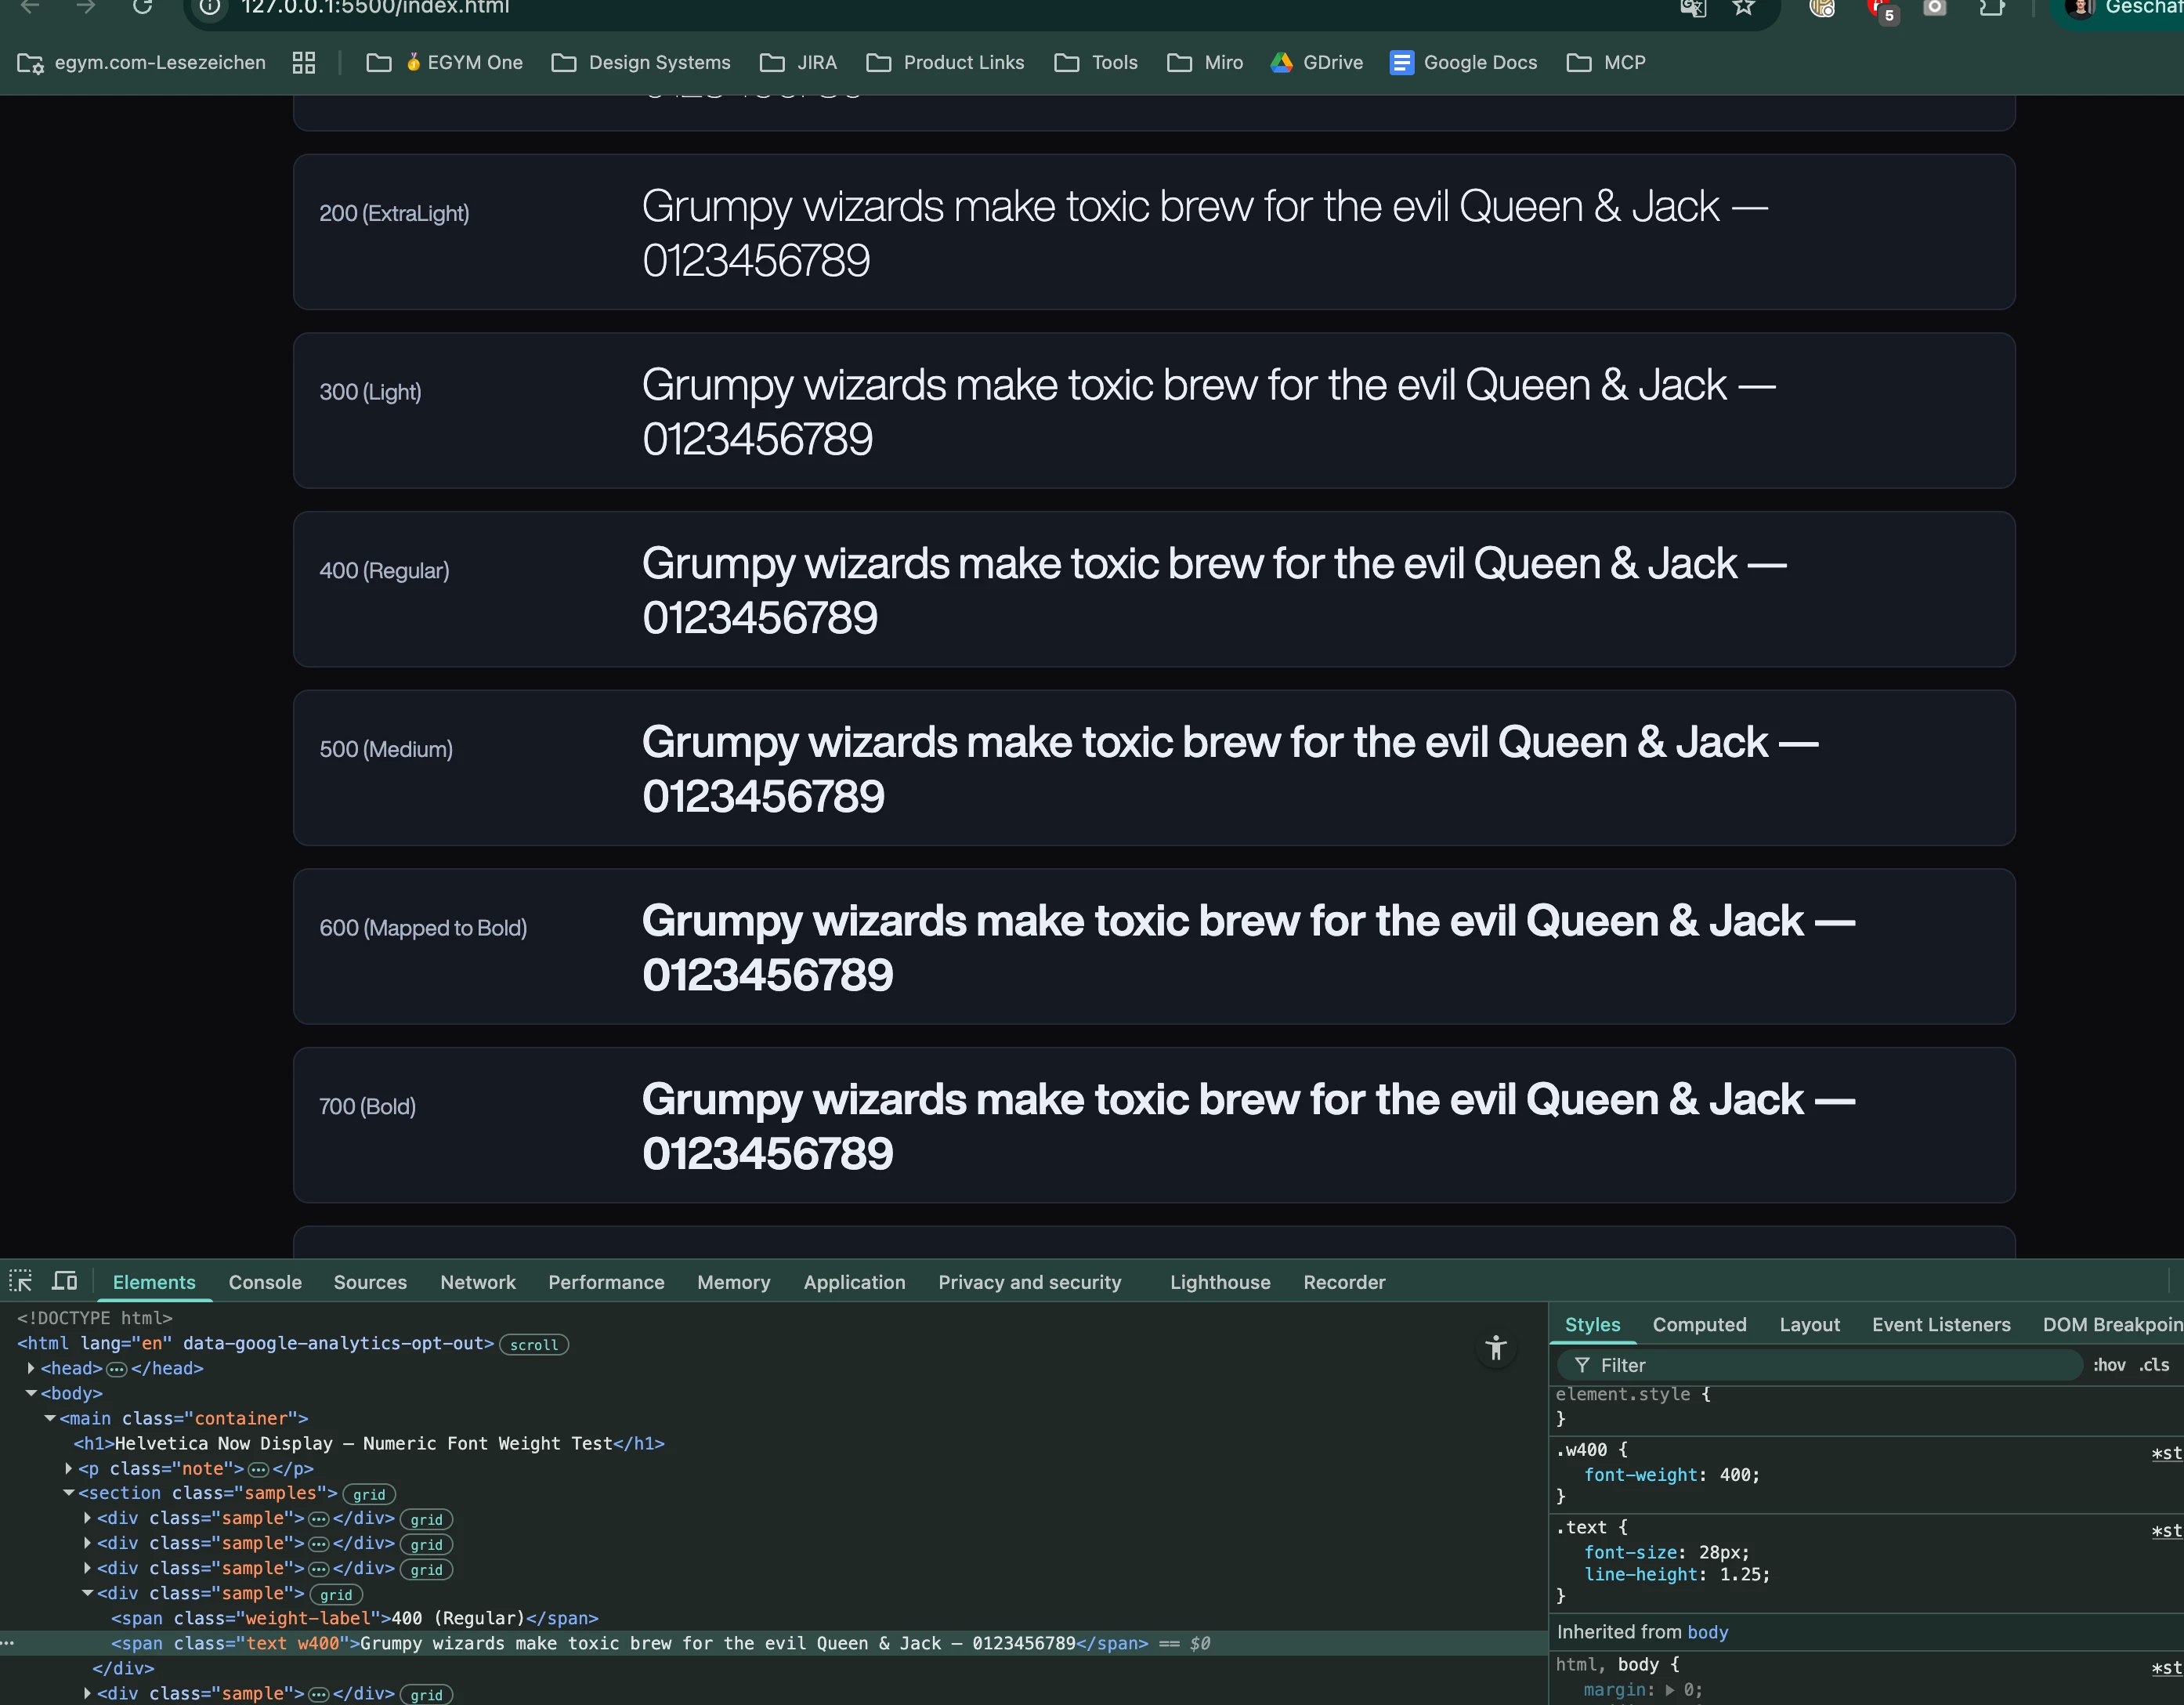This screenshot has width=2184, height=1705.
Task: Toggle the device toolbar icon
Action: click(x=65, y=1281)
